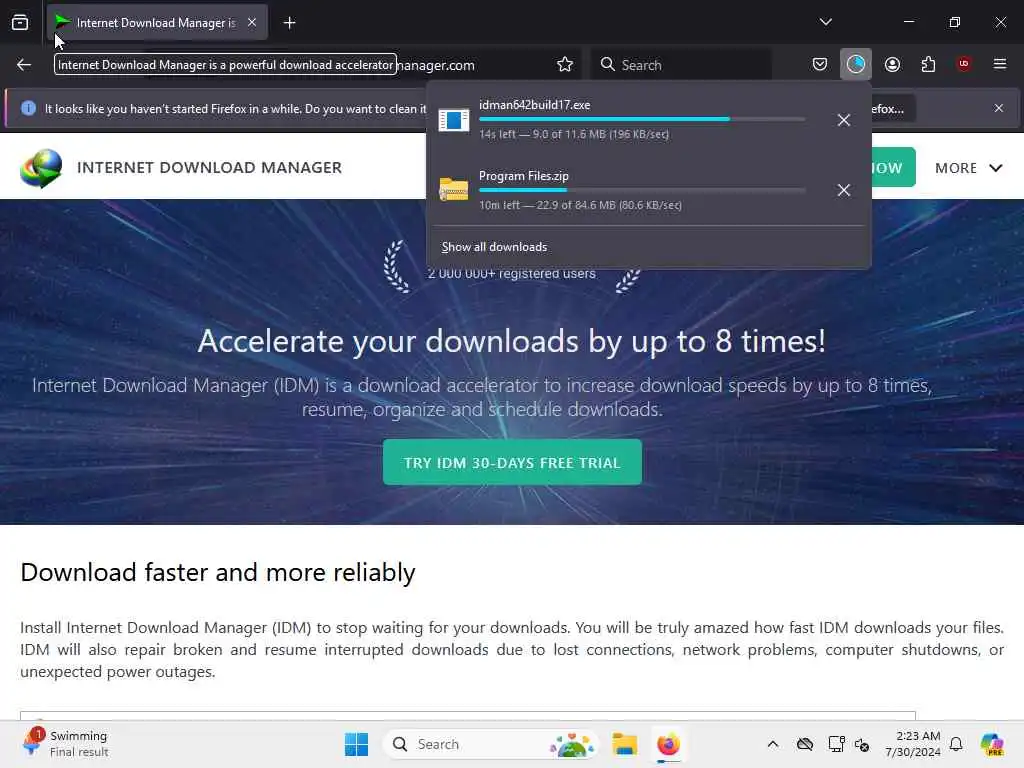This screenshot has width=1024, height=768.
Task: Cancel the idman642build17.exe download
Action: click(844, 120)
